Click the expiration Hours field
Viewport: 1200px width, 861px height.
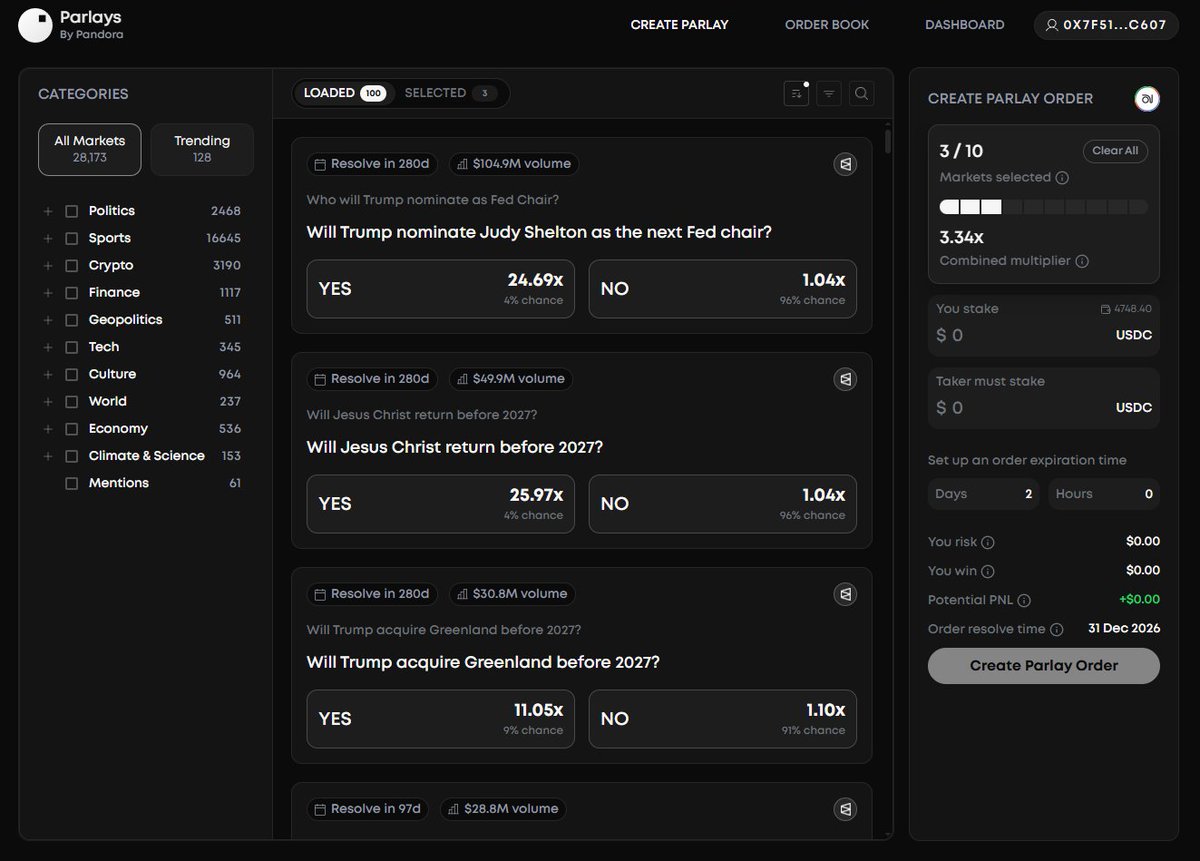1104,494
